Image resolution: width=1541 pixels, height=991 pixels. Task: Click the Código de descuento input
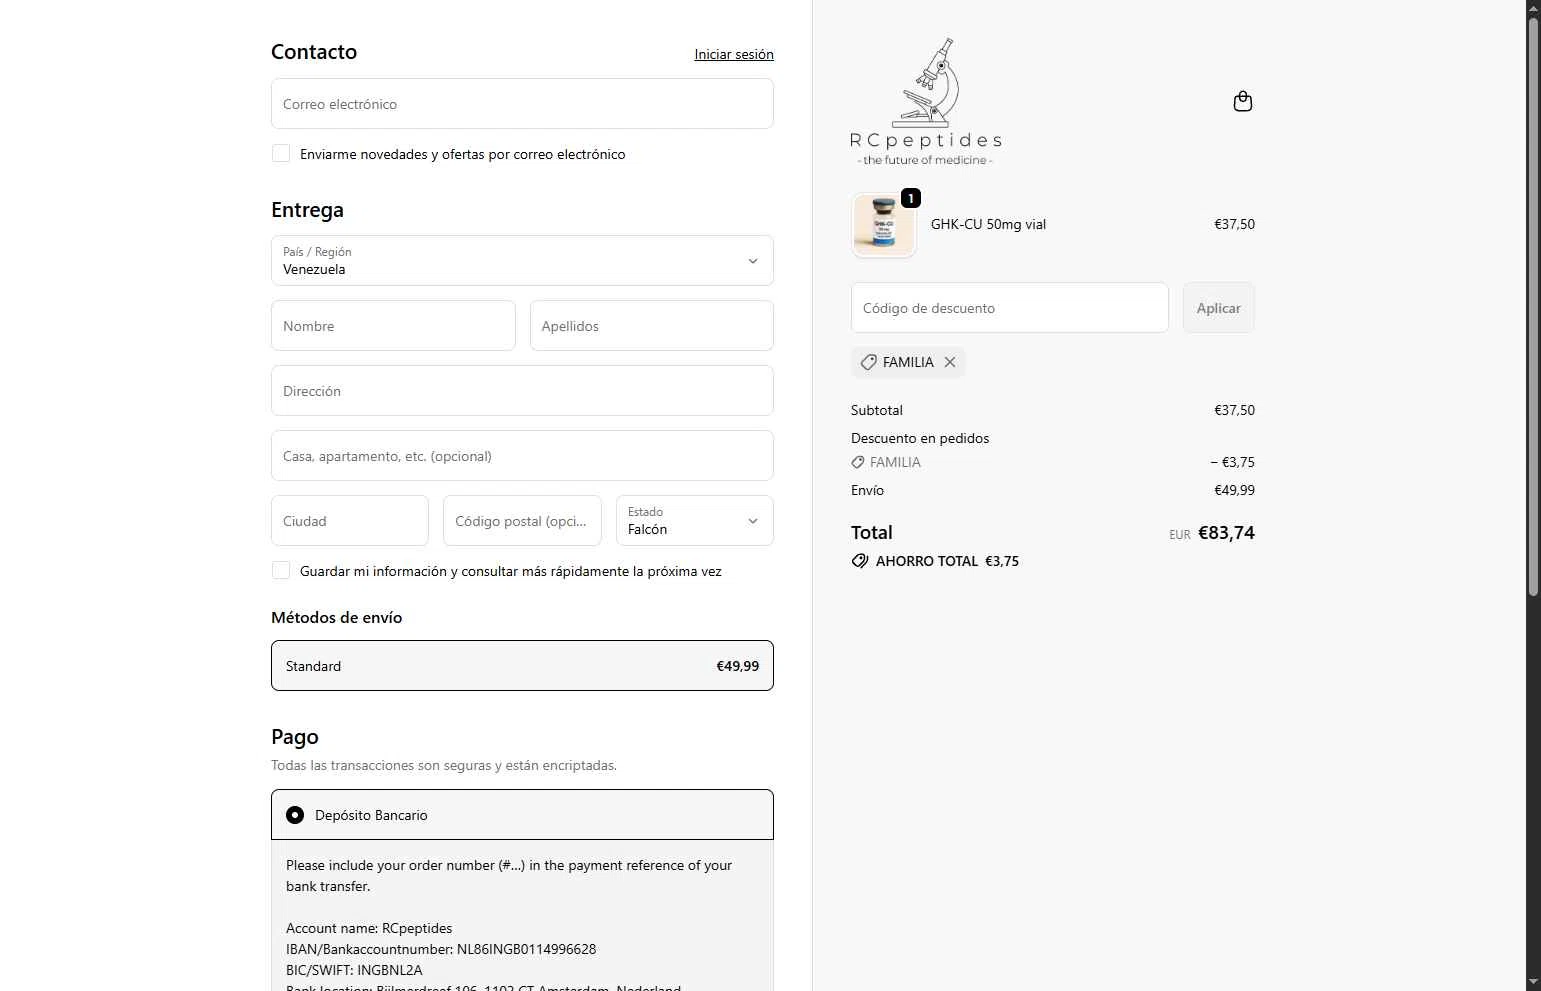pos(1010,308)
